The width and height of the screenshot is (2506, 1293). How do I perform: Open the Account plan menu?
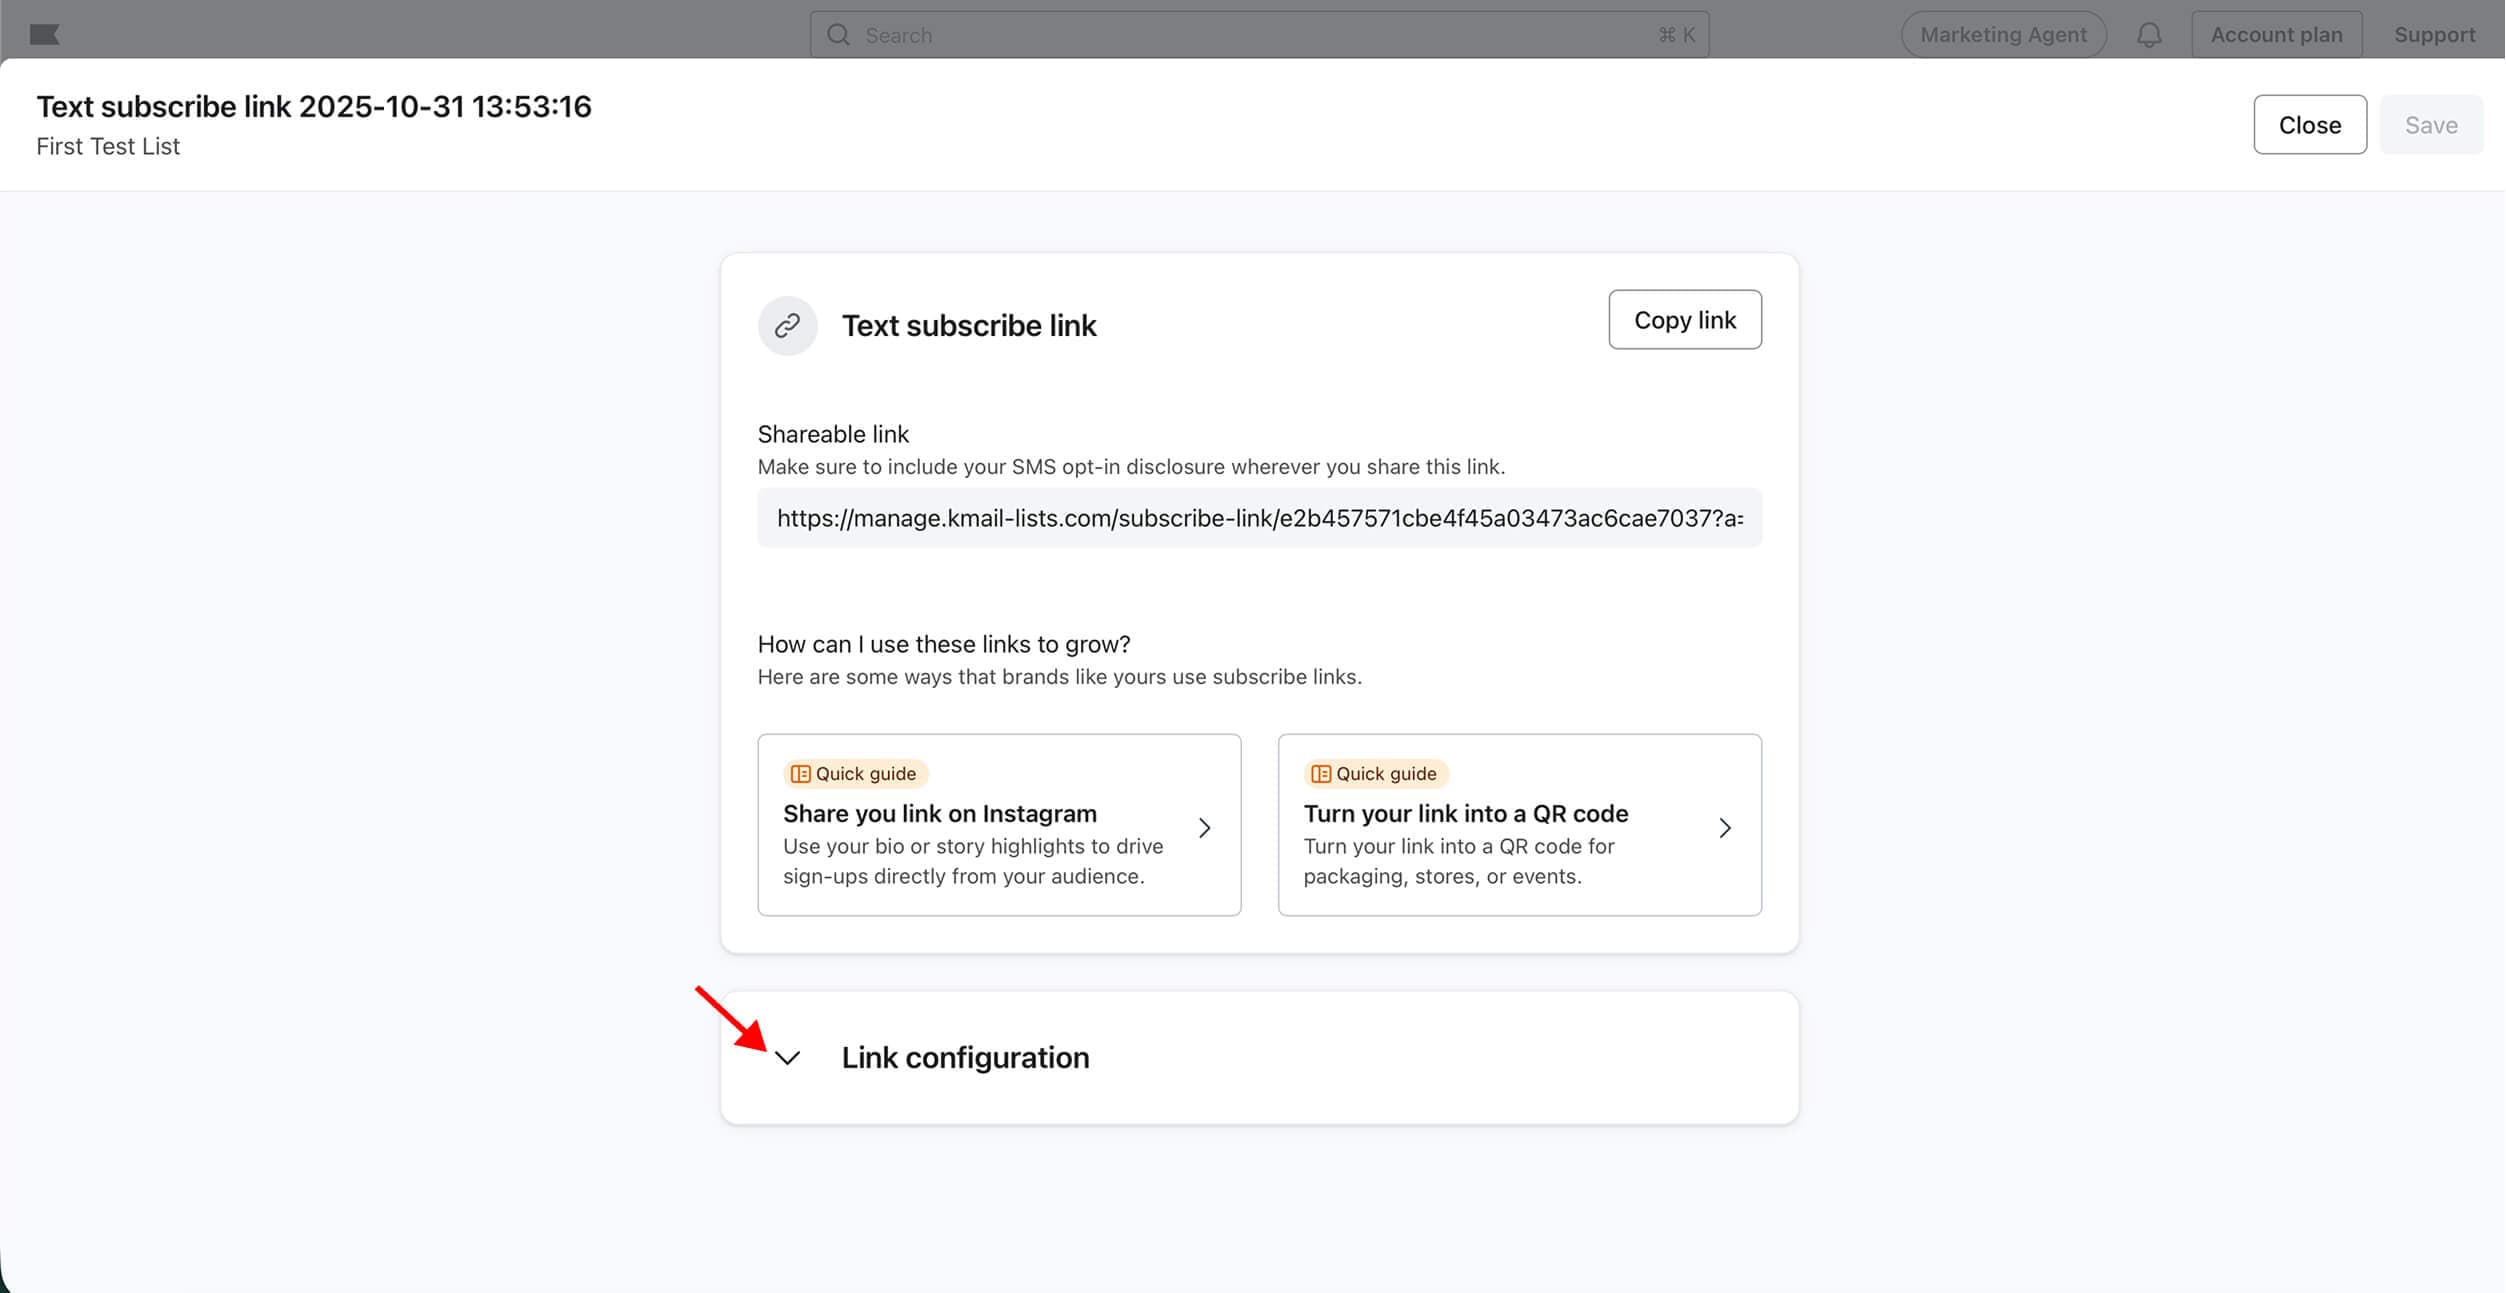coord(2276,35)
